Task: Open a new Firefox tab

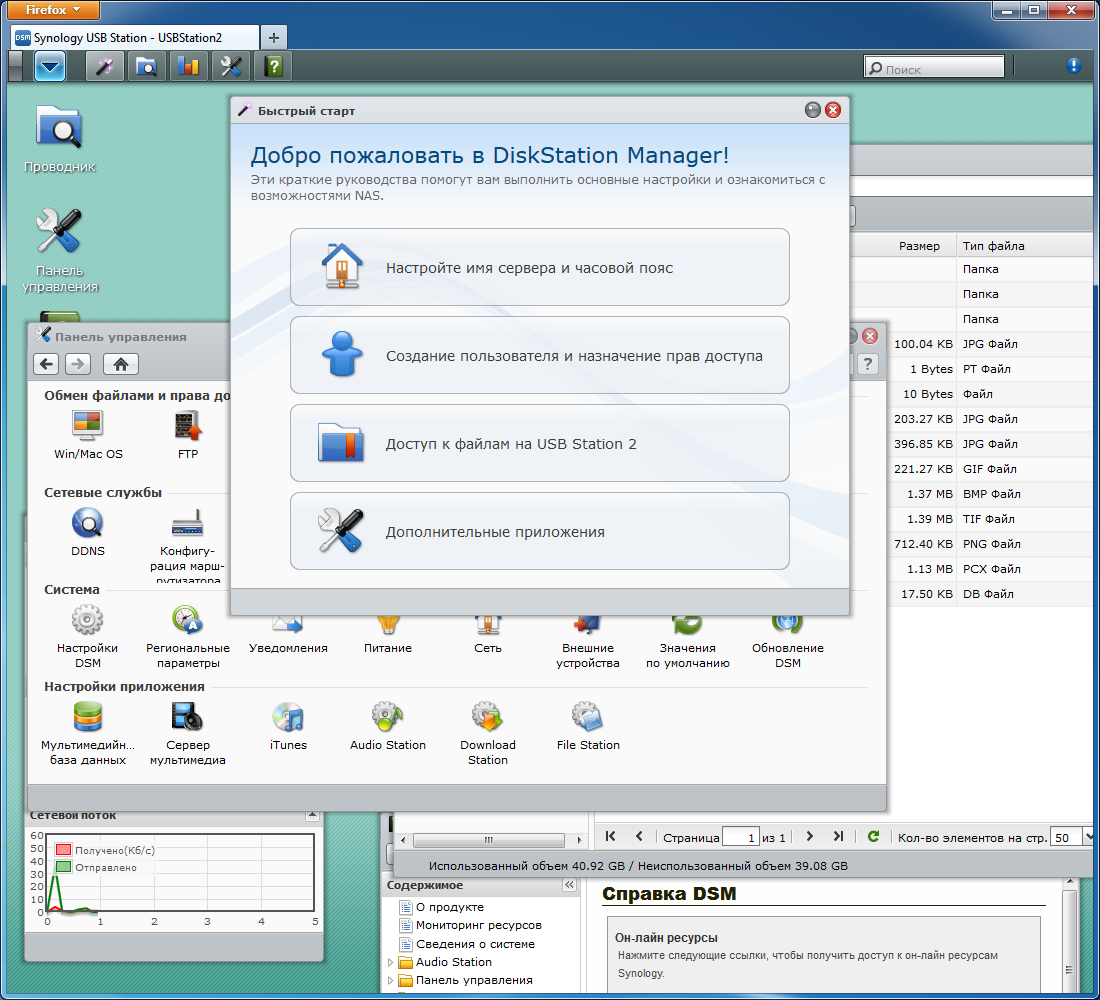Action: [x=274, y=38]
